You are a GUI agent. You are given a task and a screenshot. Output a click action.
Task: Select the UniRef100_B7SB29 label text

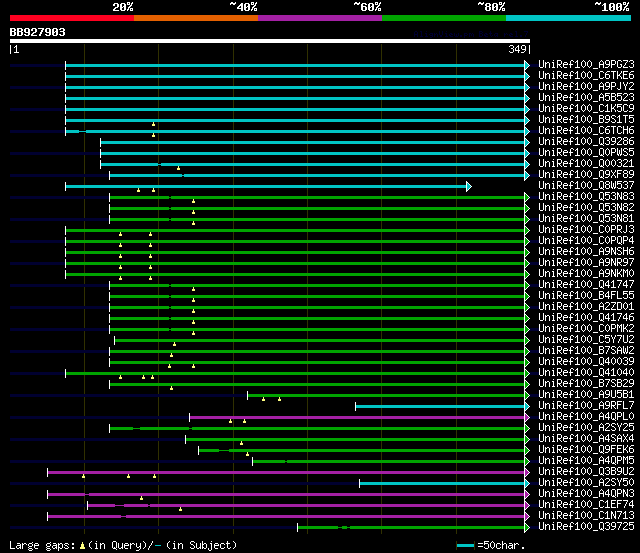(586, 384)
